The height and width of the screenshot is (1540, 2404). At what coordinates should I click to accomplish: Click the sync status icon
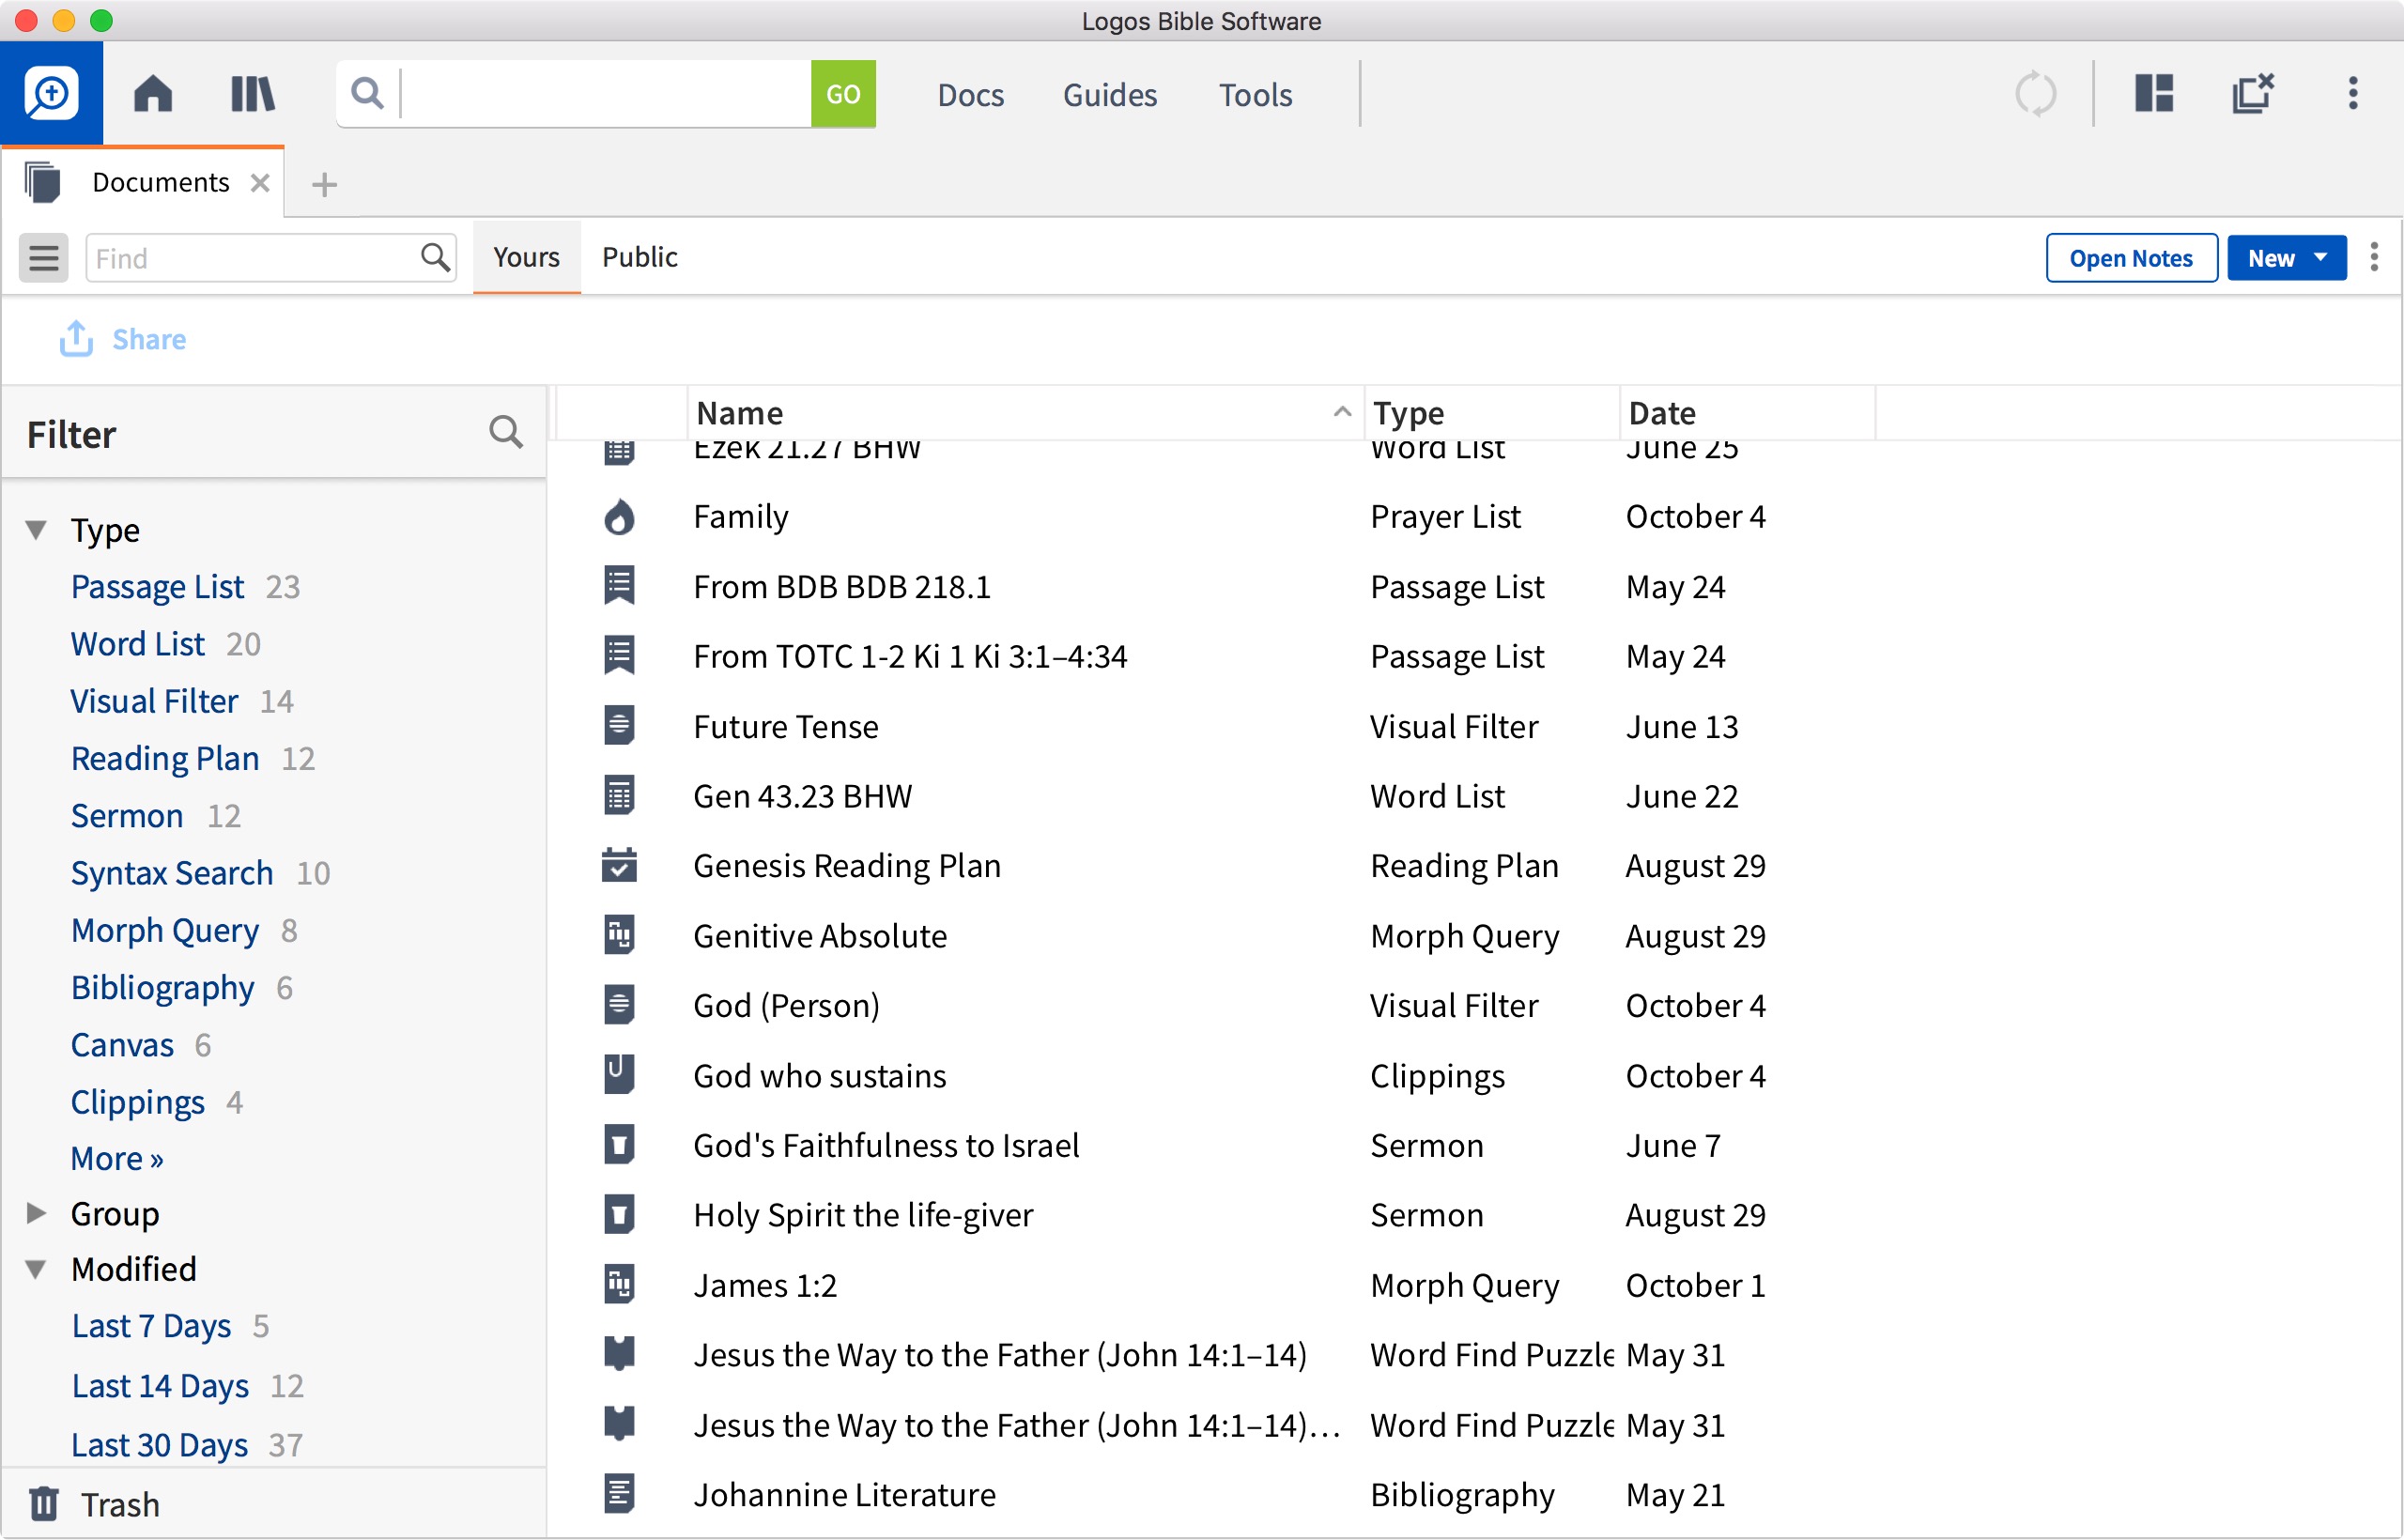tap(2035, 94)
